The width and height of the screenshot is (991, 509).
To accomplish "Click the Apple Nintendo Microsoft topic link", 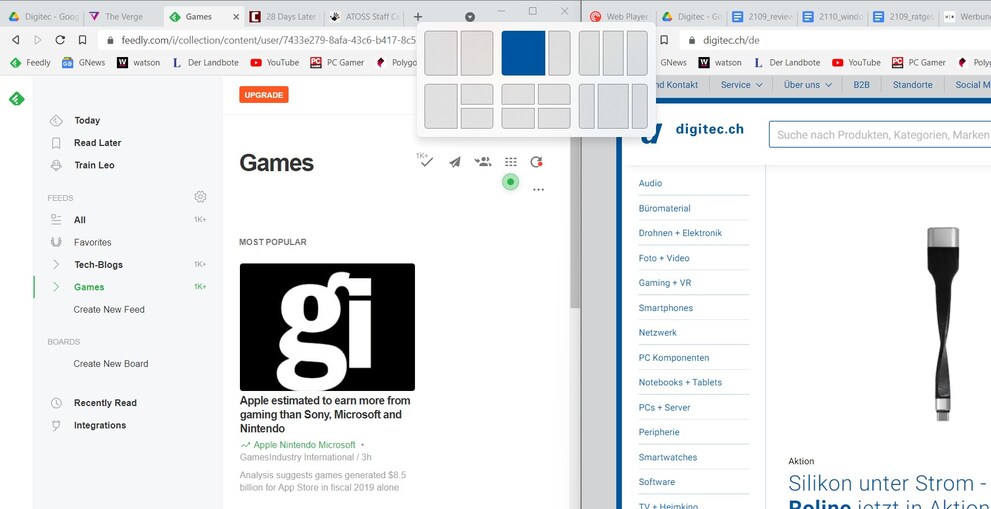I will point(304,445).
